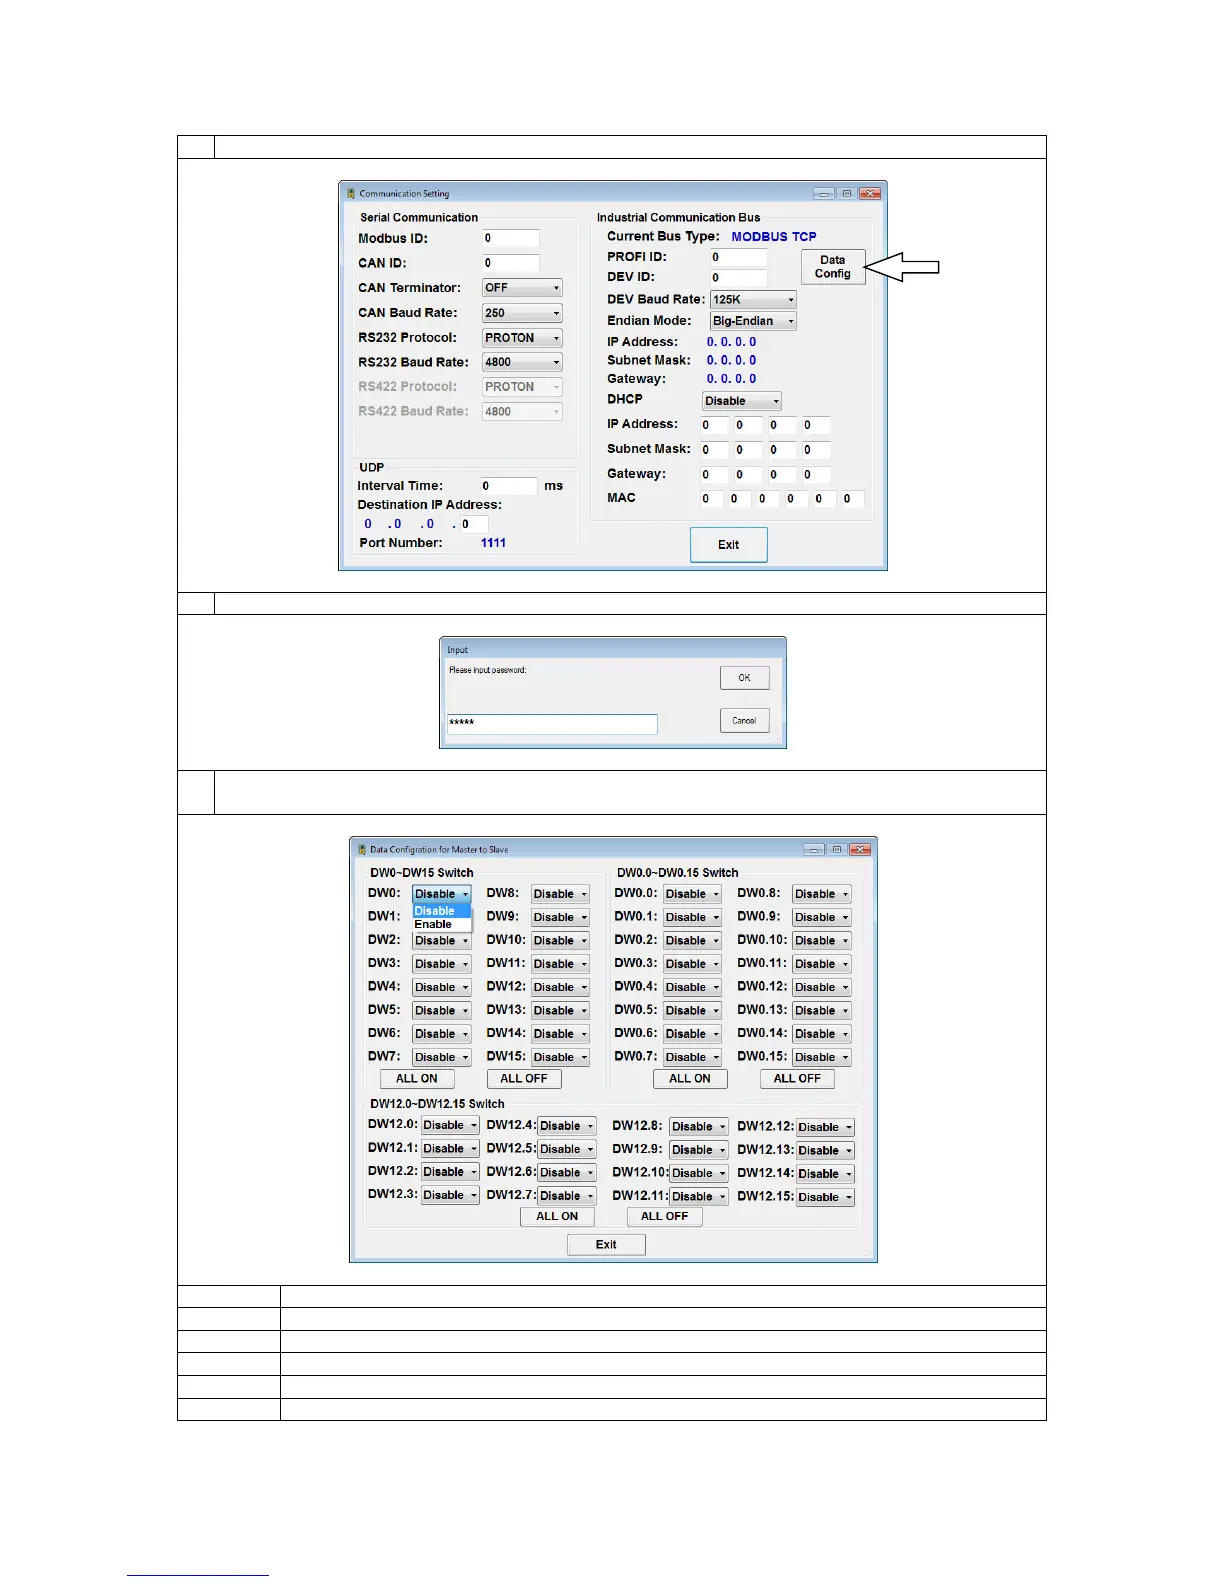
Task: Expand the RS232 Baud Rate dropdown
Action: (522, 362)
